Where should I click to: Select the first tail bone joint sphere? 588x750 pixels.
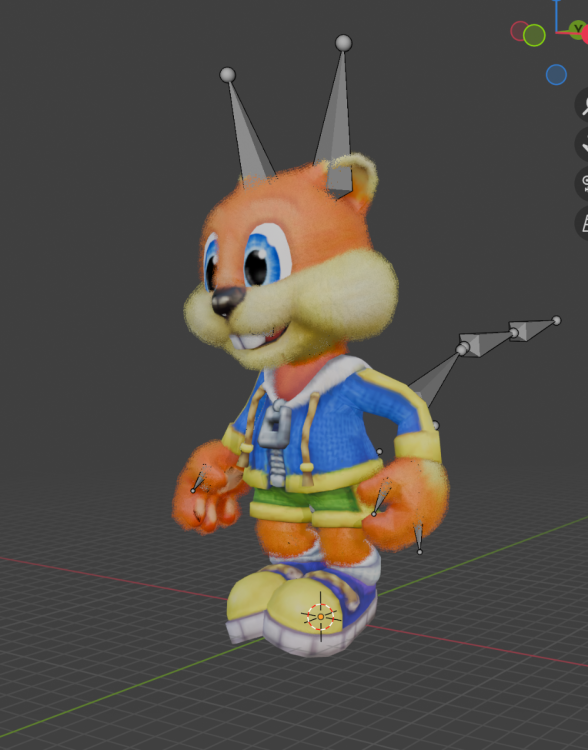pyautogui.click(x=462, y=349)
